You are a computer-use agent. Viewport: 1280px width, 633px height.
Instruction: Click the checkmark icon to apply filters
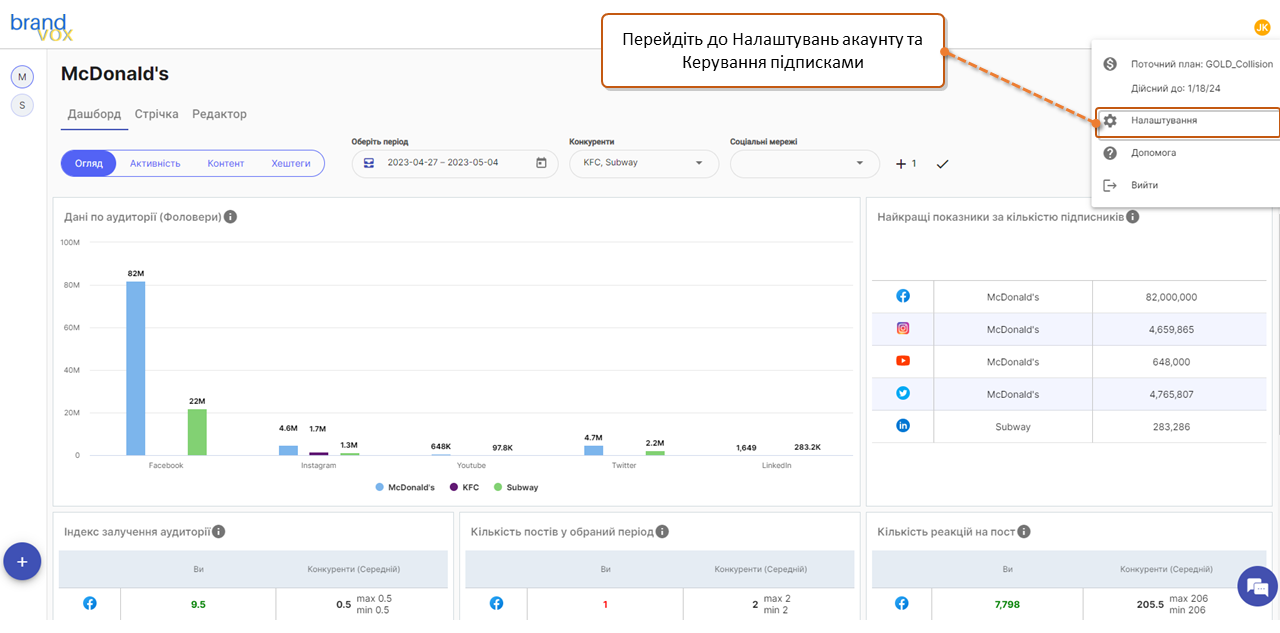point(942,164)
